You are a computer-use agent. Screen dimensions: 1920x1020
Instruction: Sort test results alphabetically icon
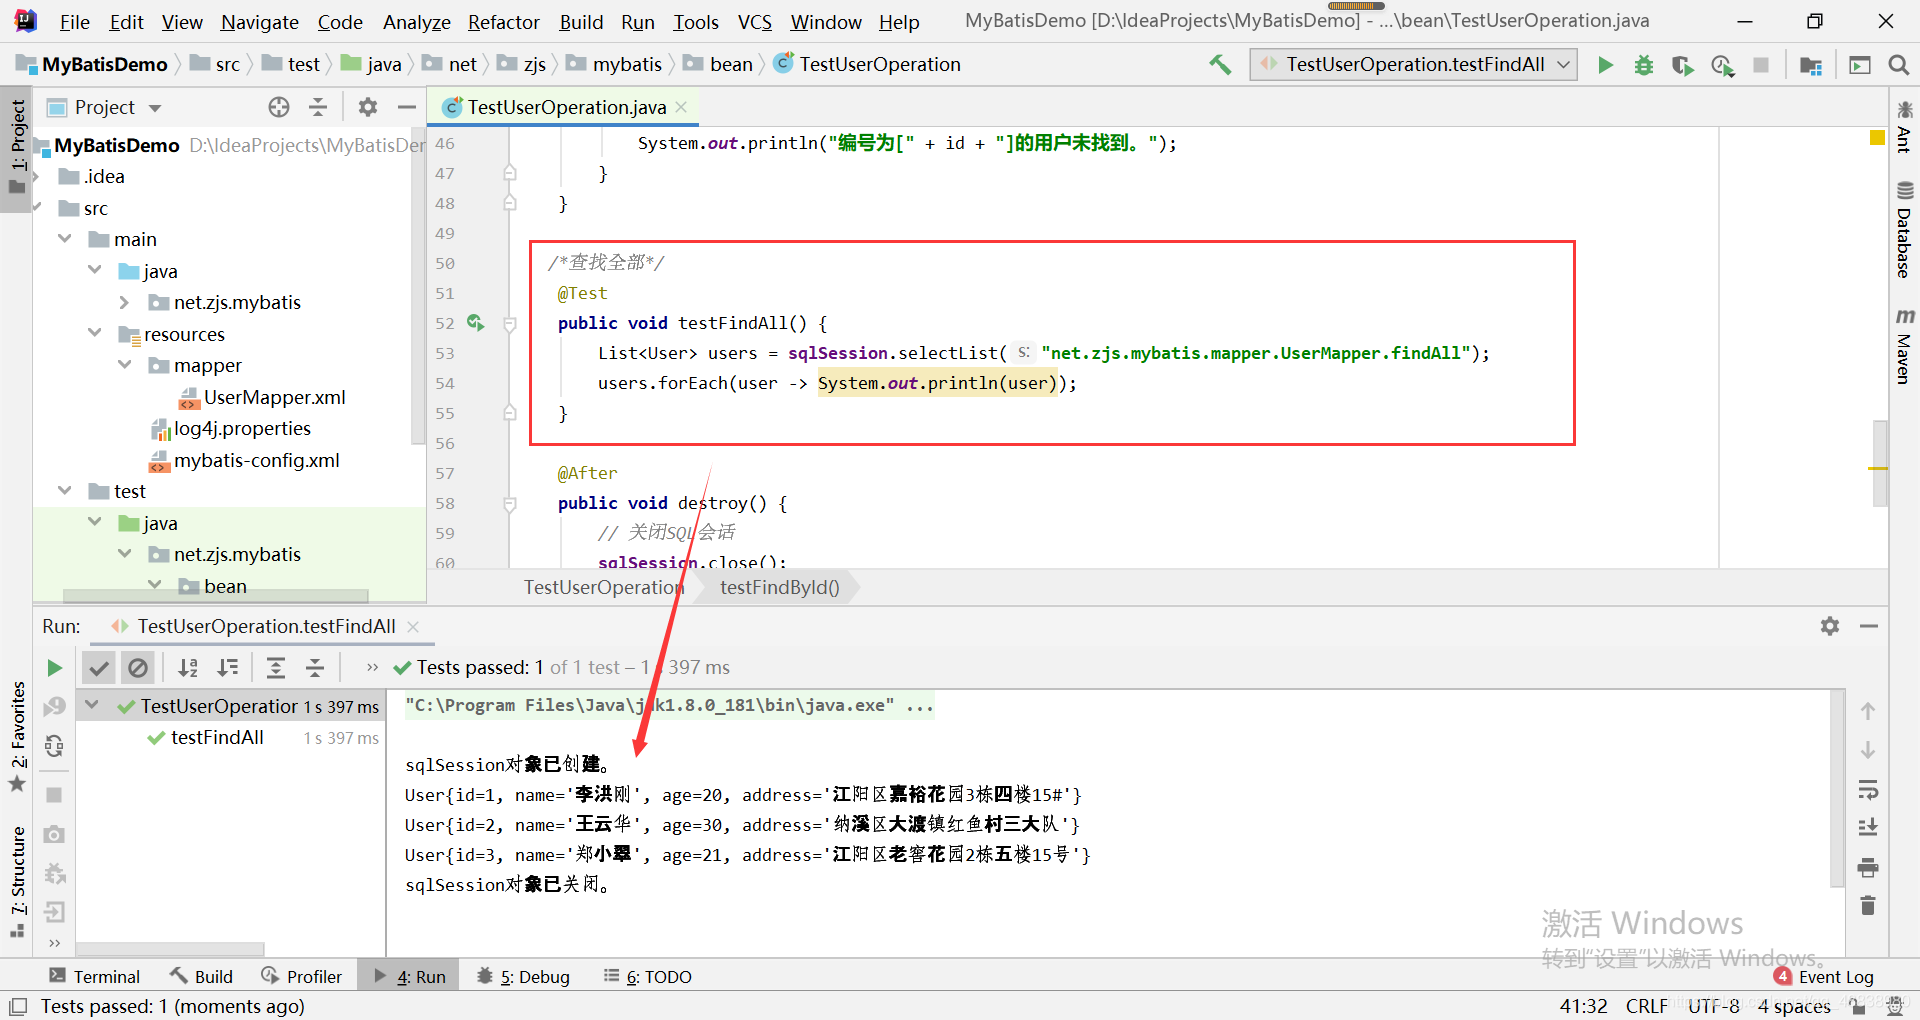click(x=188, y=668)
